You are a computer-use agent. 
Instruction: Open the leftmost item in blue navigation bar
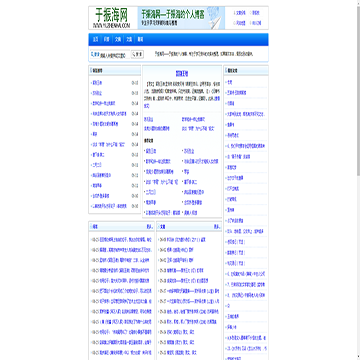coord(96,39)
